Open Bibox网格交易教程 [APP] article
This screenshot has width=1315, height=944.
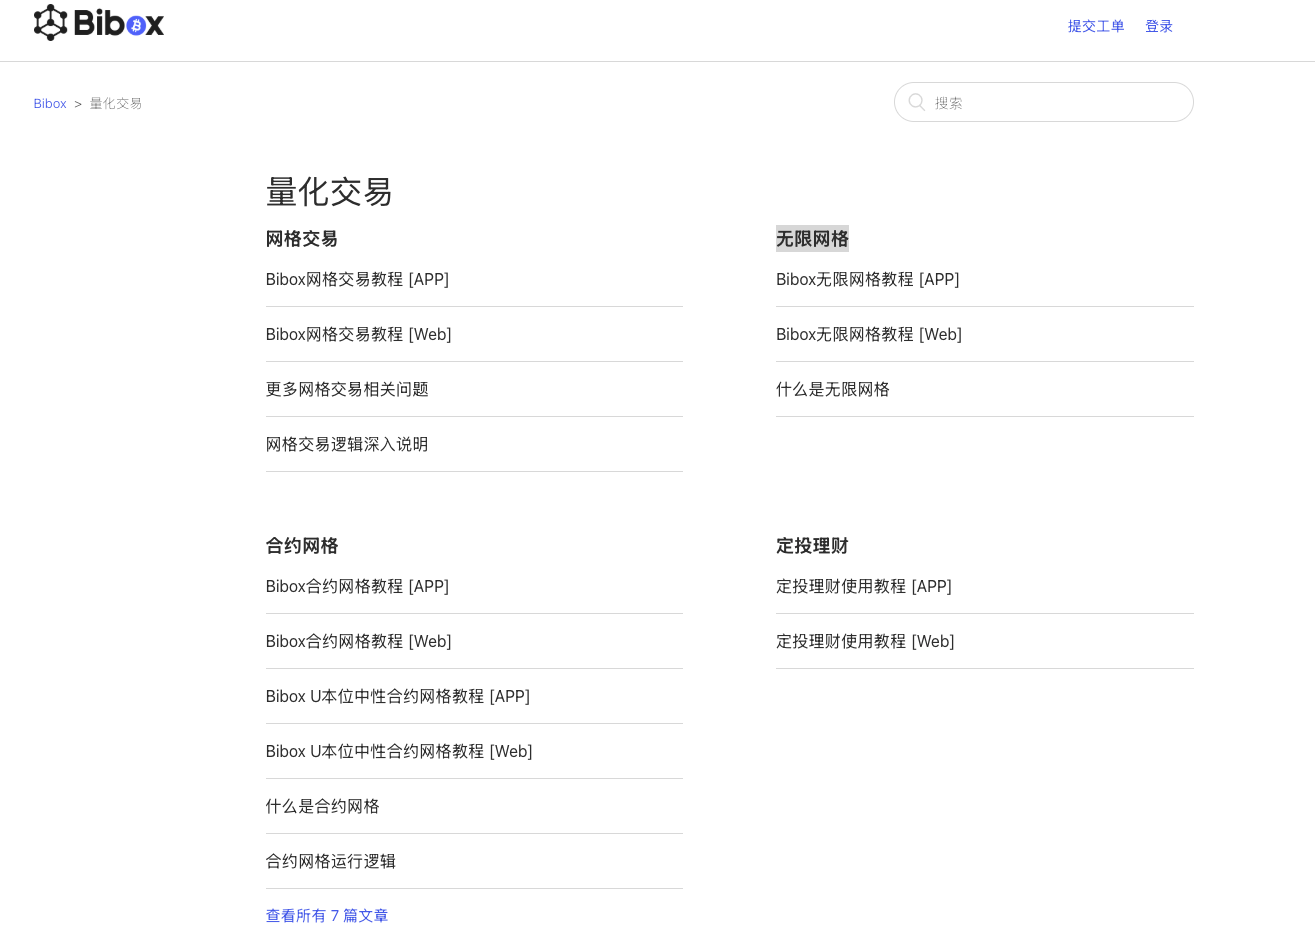pos(357,279)
